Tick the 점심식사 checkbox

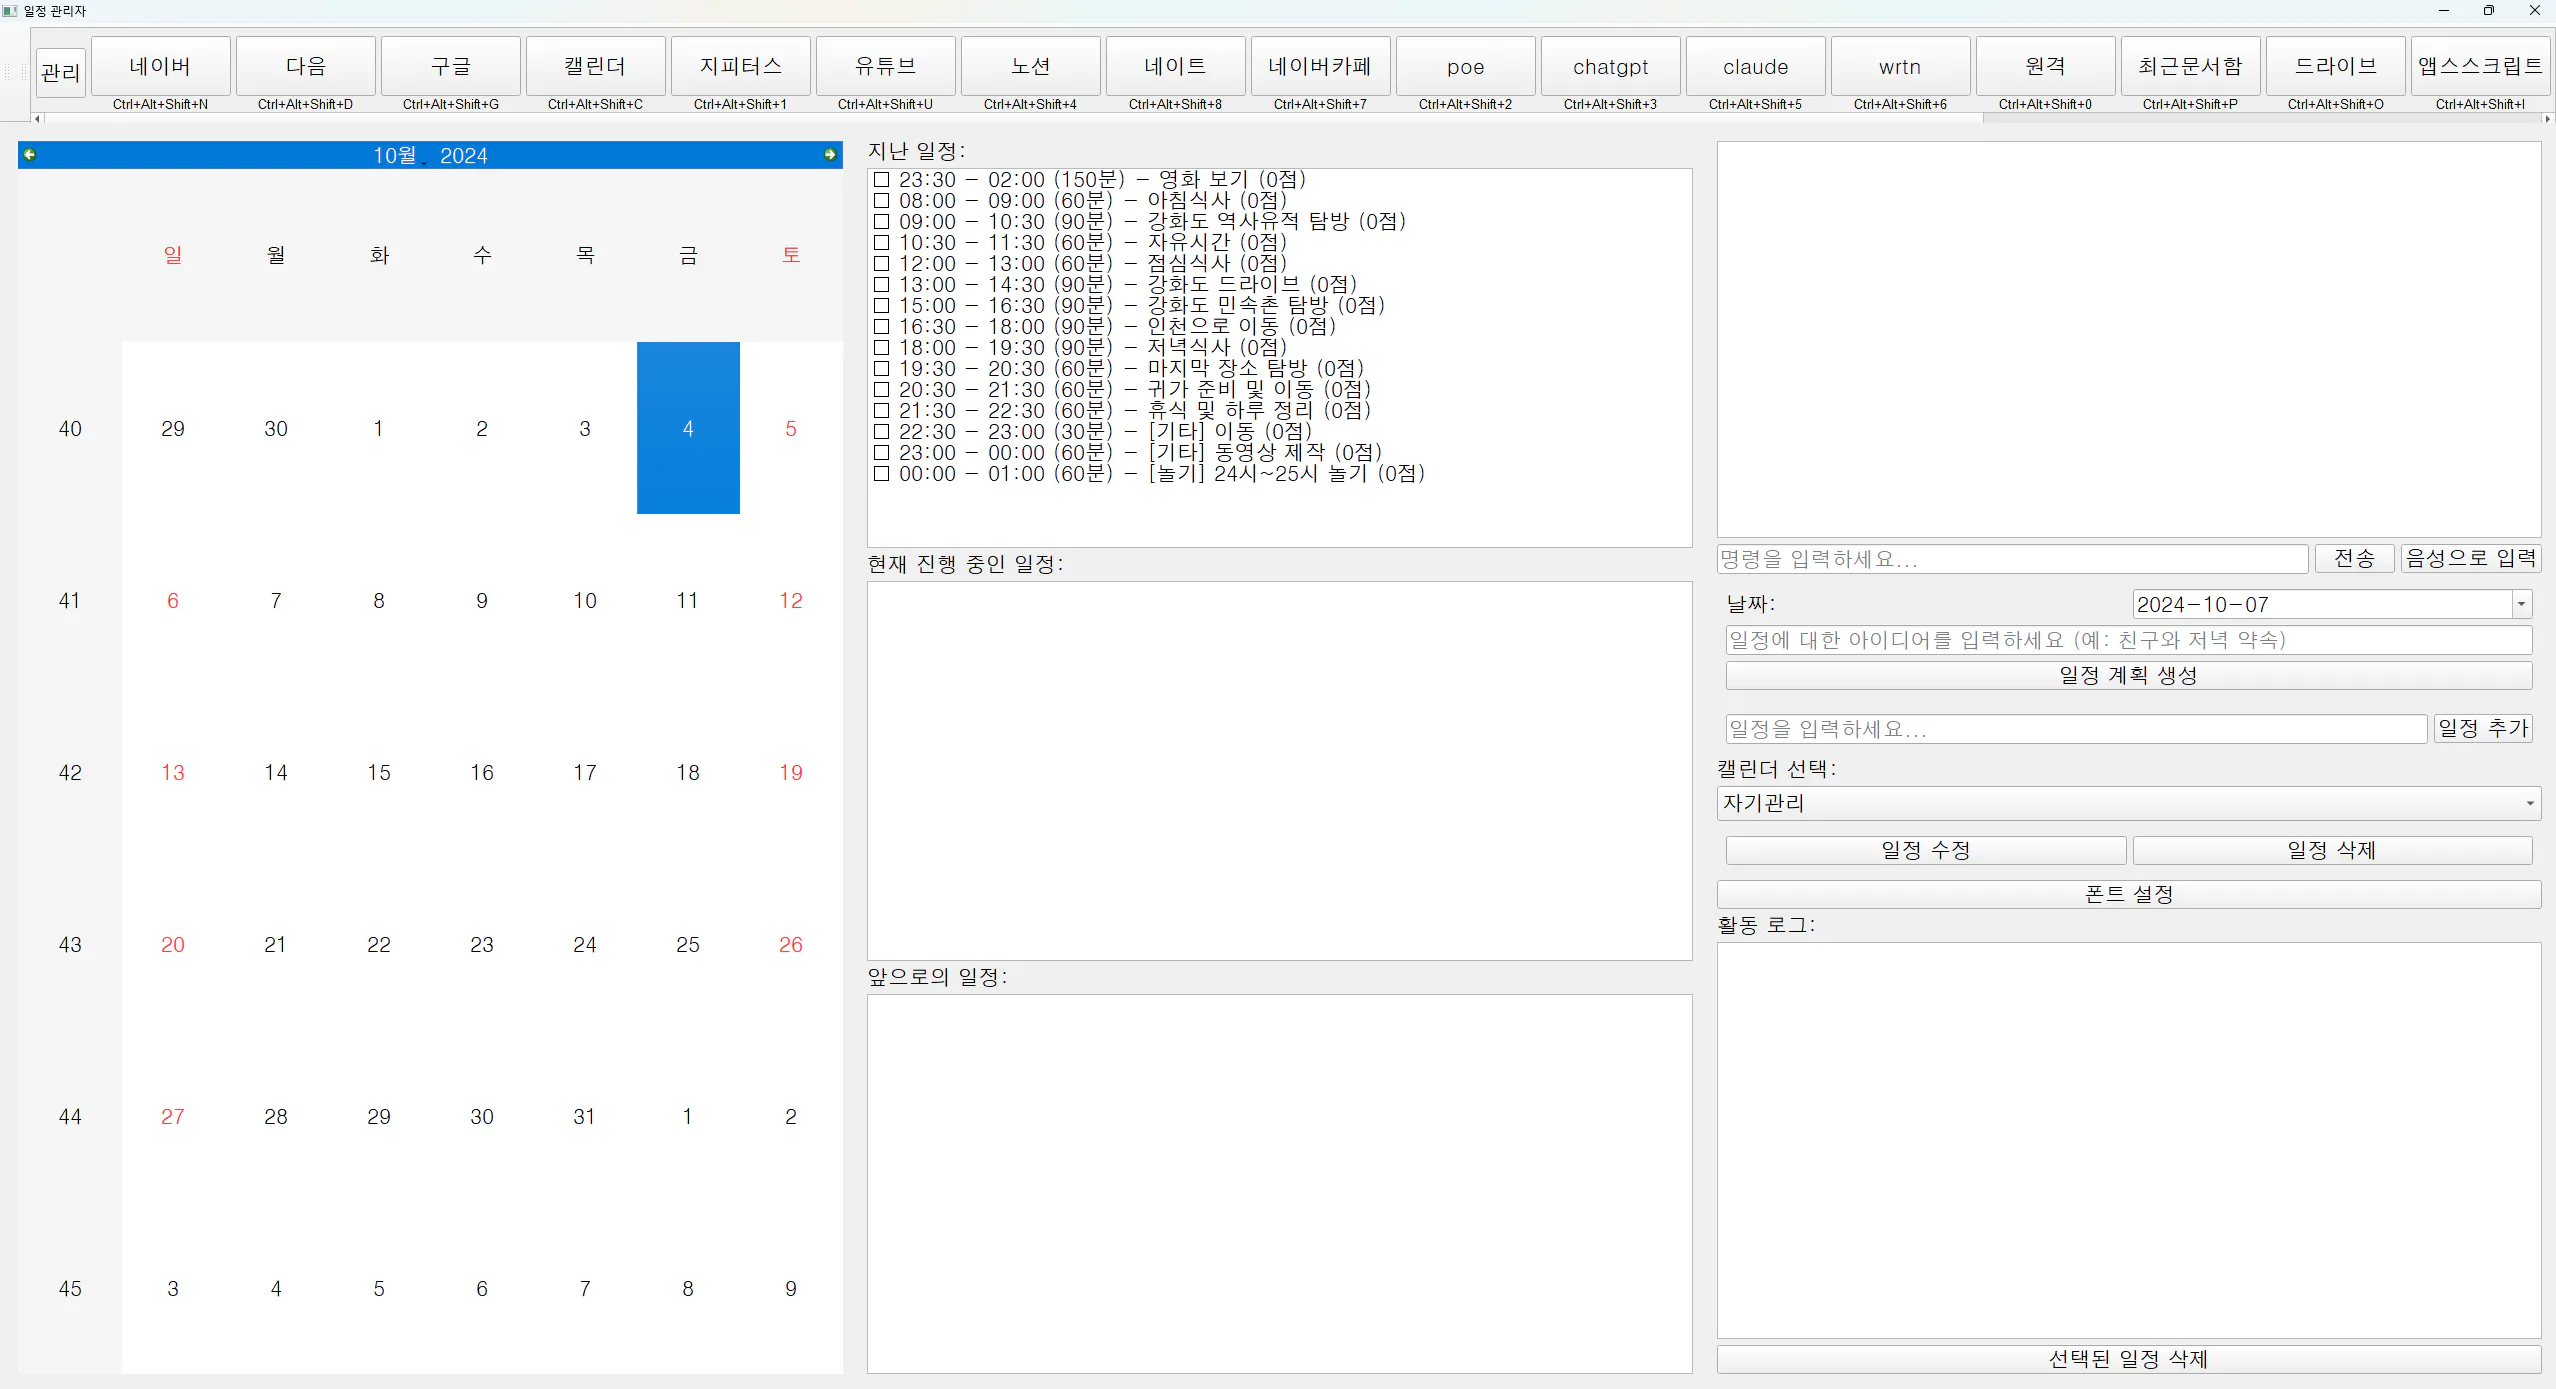click(x=881, y=264)
